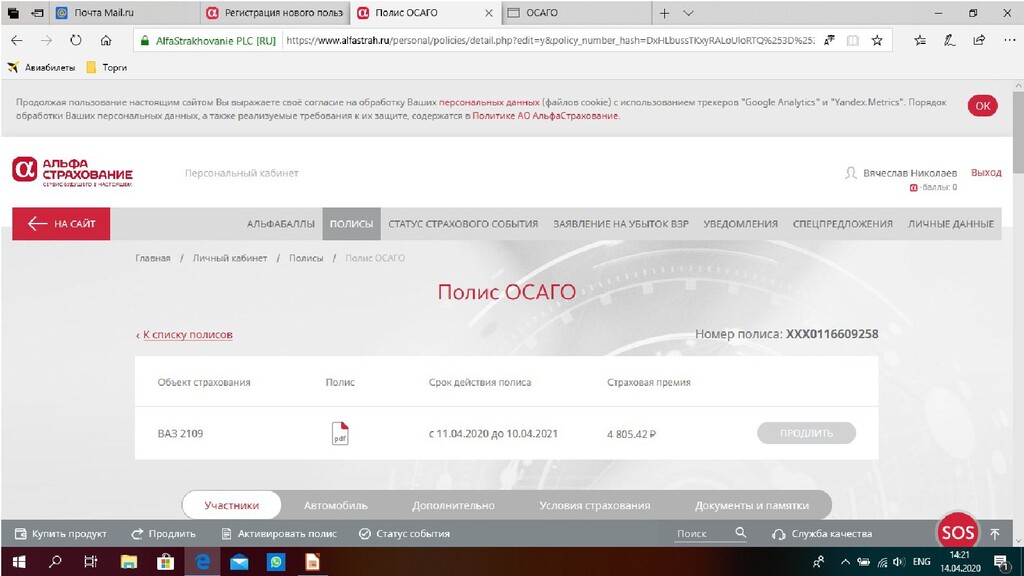The height and width of the screenshot is (576, 1024).
Task: Open Авиабилеты bookmark in favorites bar
Action: (41, 67)
